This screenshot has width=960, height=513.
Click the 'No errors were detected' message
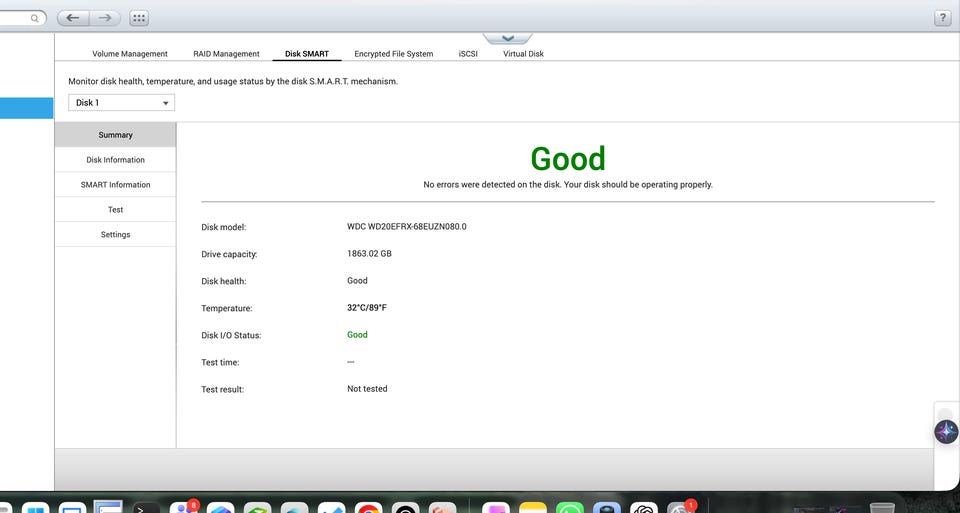click(568, 184)
